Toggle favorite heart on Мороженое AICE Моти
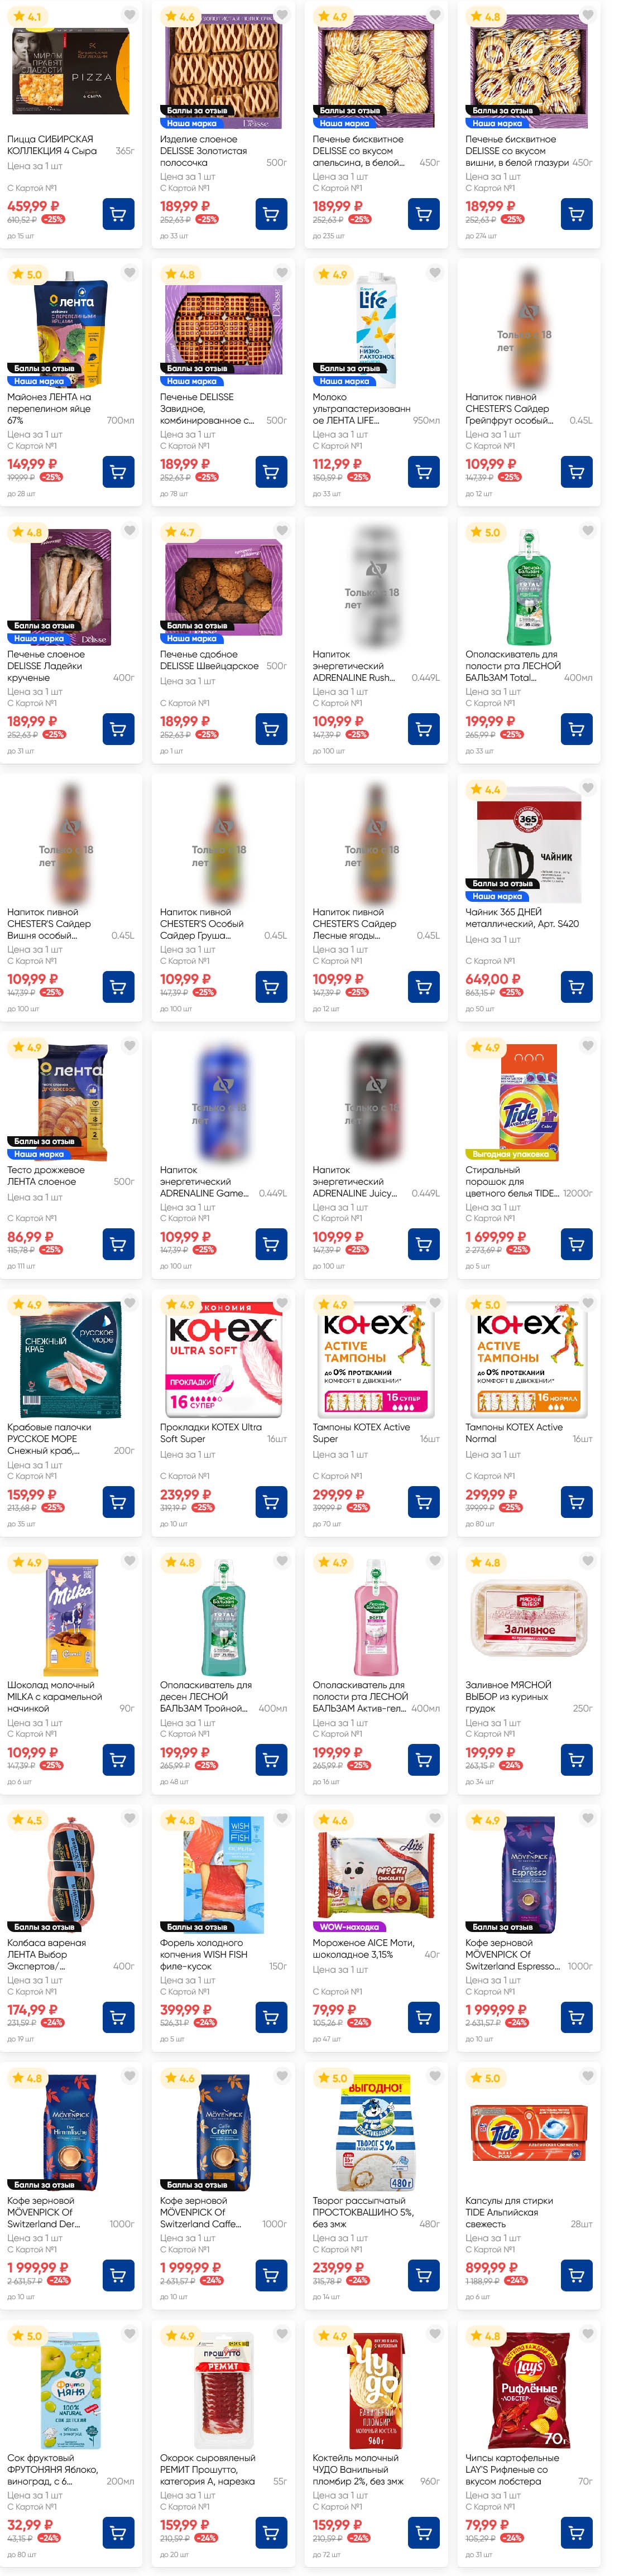The width and height of the screenshot is (624, 2576). pos(434,1819)
